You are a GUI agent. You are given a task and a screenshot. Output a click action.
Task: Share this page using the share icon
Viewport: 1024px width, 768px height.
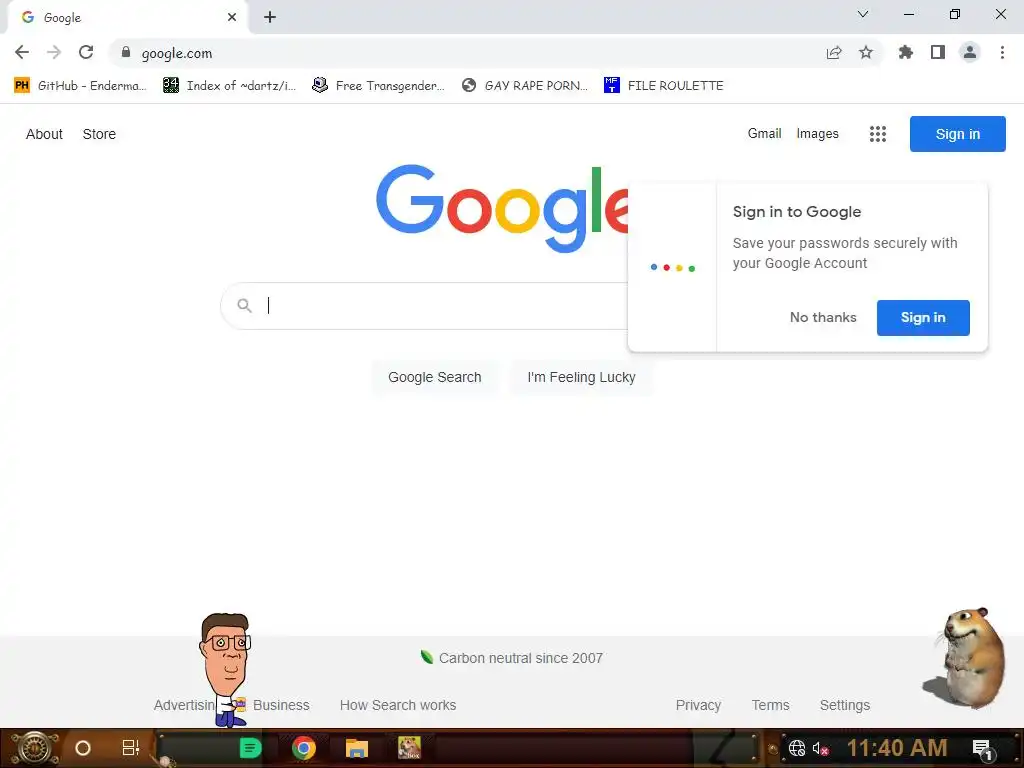[x=834, y=52]
